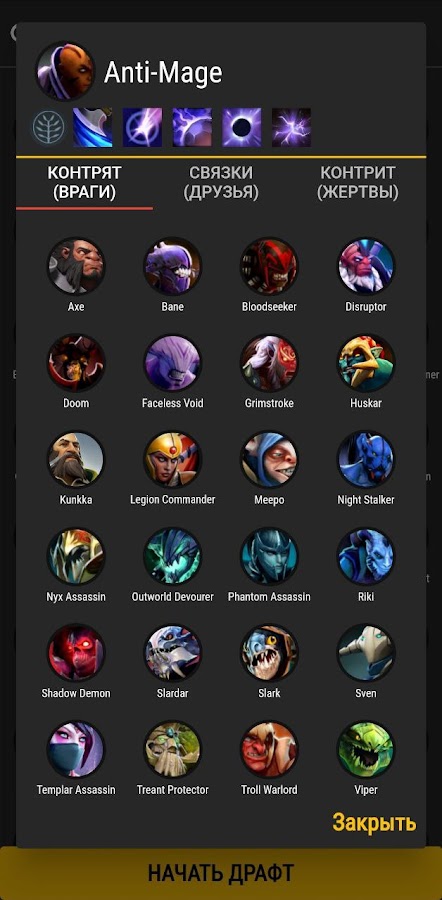Tap the Bloodseeker hero icon
This screenshot has width=442, height=900.
pyautogui.click(x=269, y=266)
